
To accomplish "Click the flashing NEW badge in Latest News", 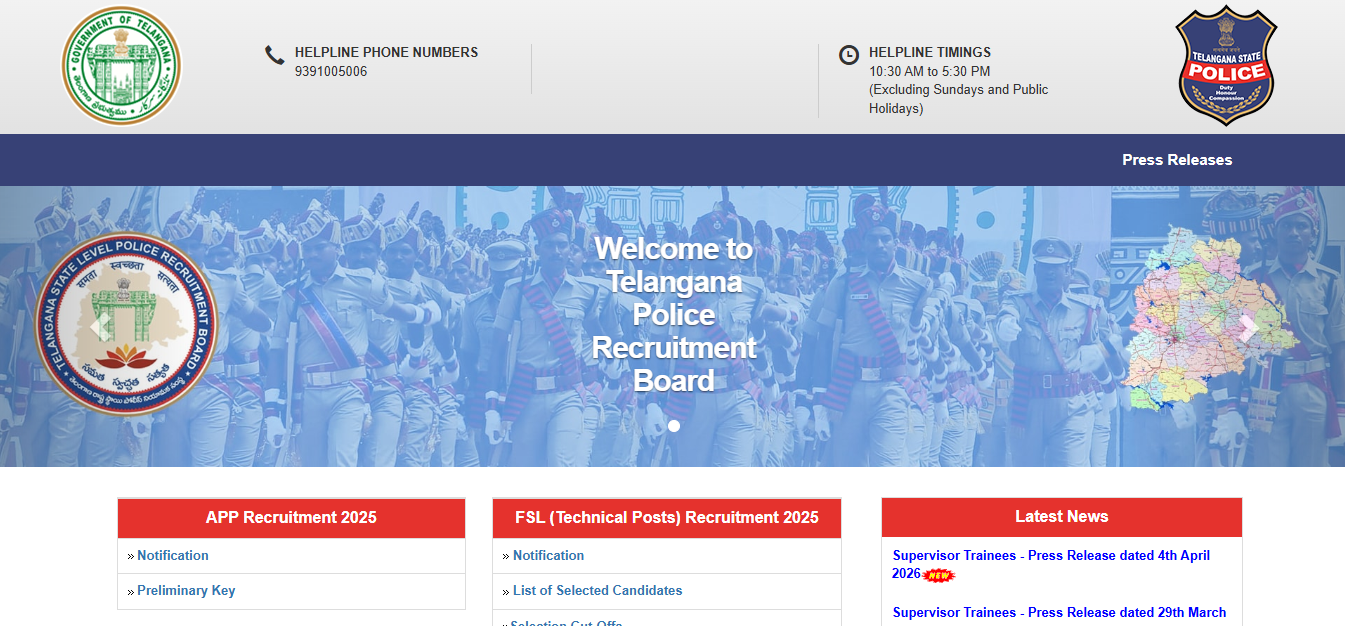I will click(938, 575).
